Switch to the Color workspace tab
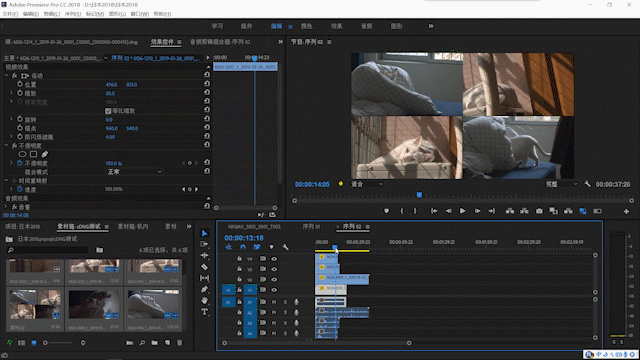The width and height of the screenshot is (640, 360). pos(306,26)
